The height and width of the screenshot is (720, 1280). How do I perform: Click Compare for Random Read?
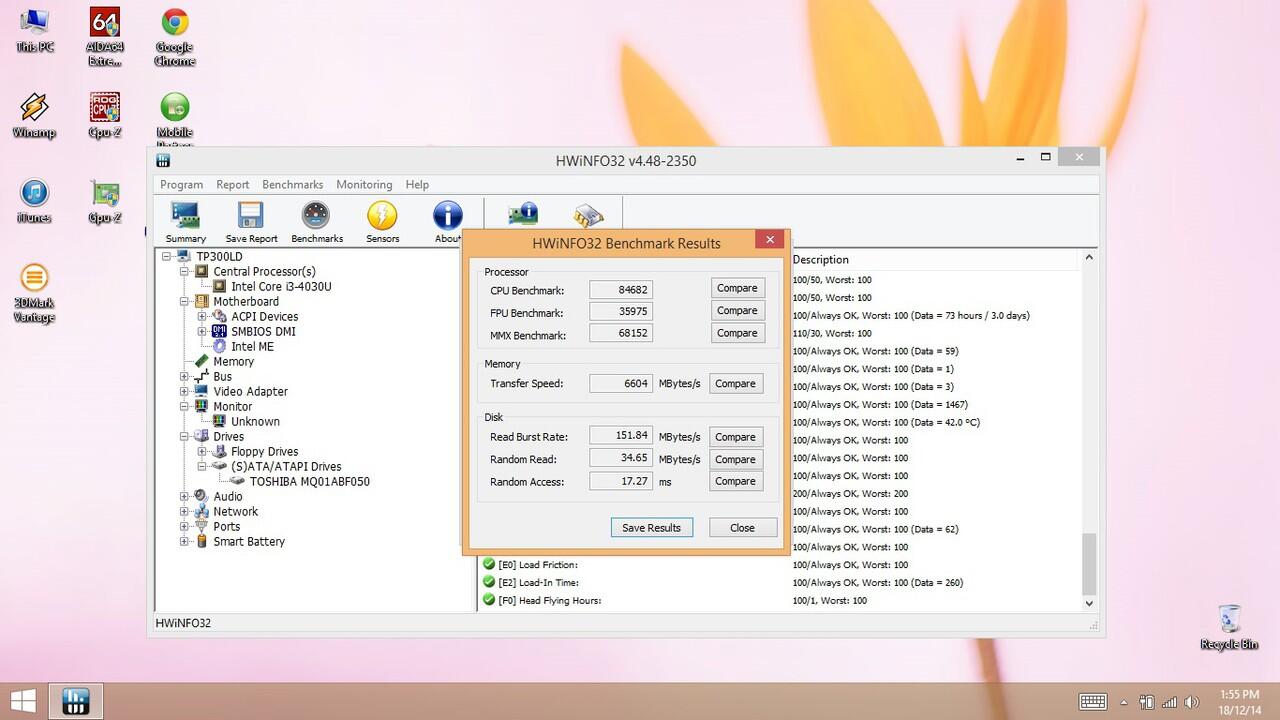point(735,460)
